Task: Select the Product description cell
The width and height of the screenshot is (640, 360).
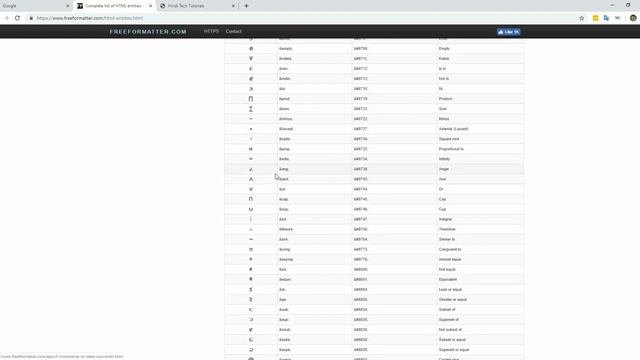Action: pos(480,99)
